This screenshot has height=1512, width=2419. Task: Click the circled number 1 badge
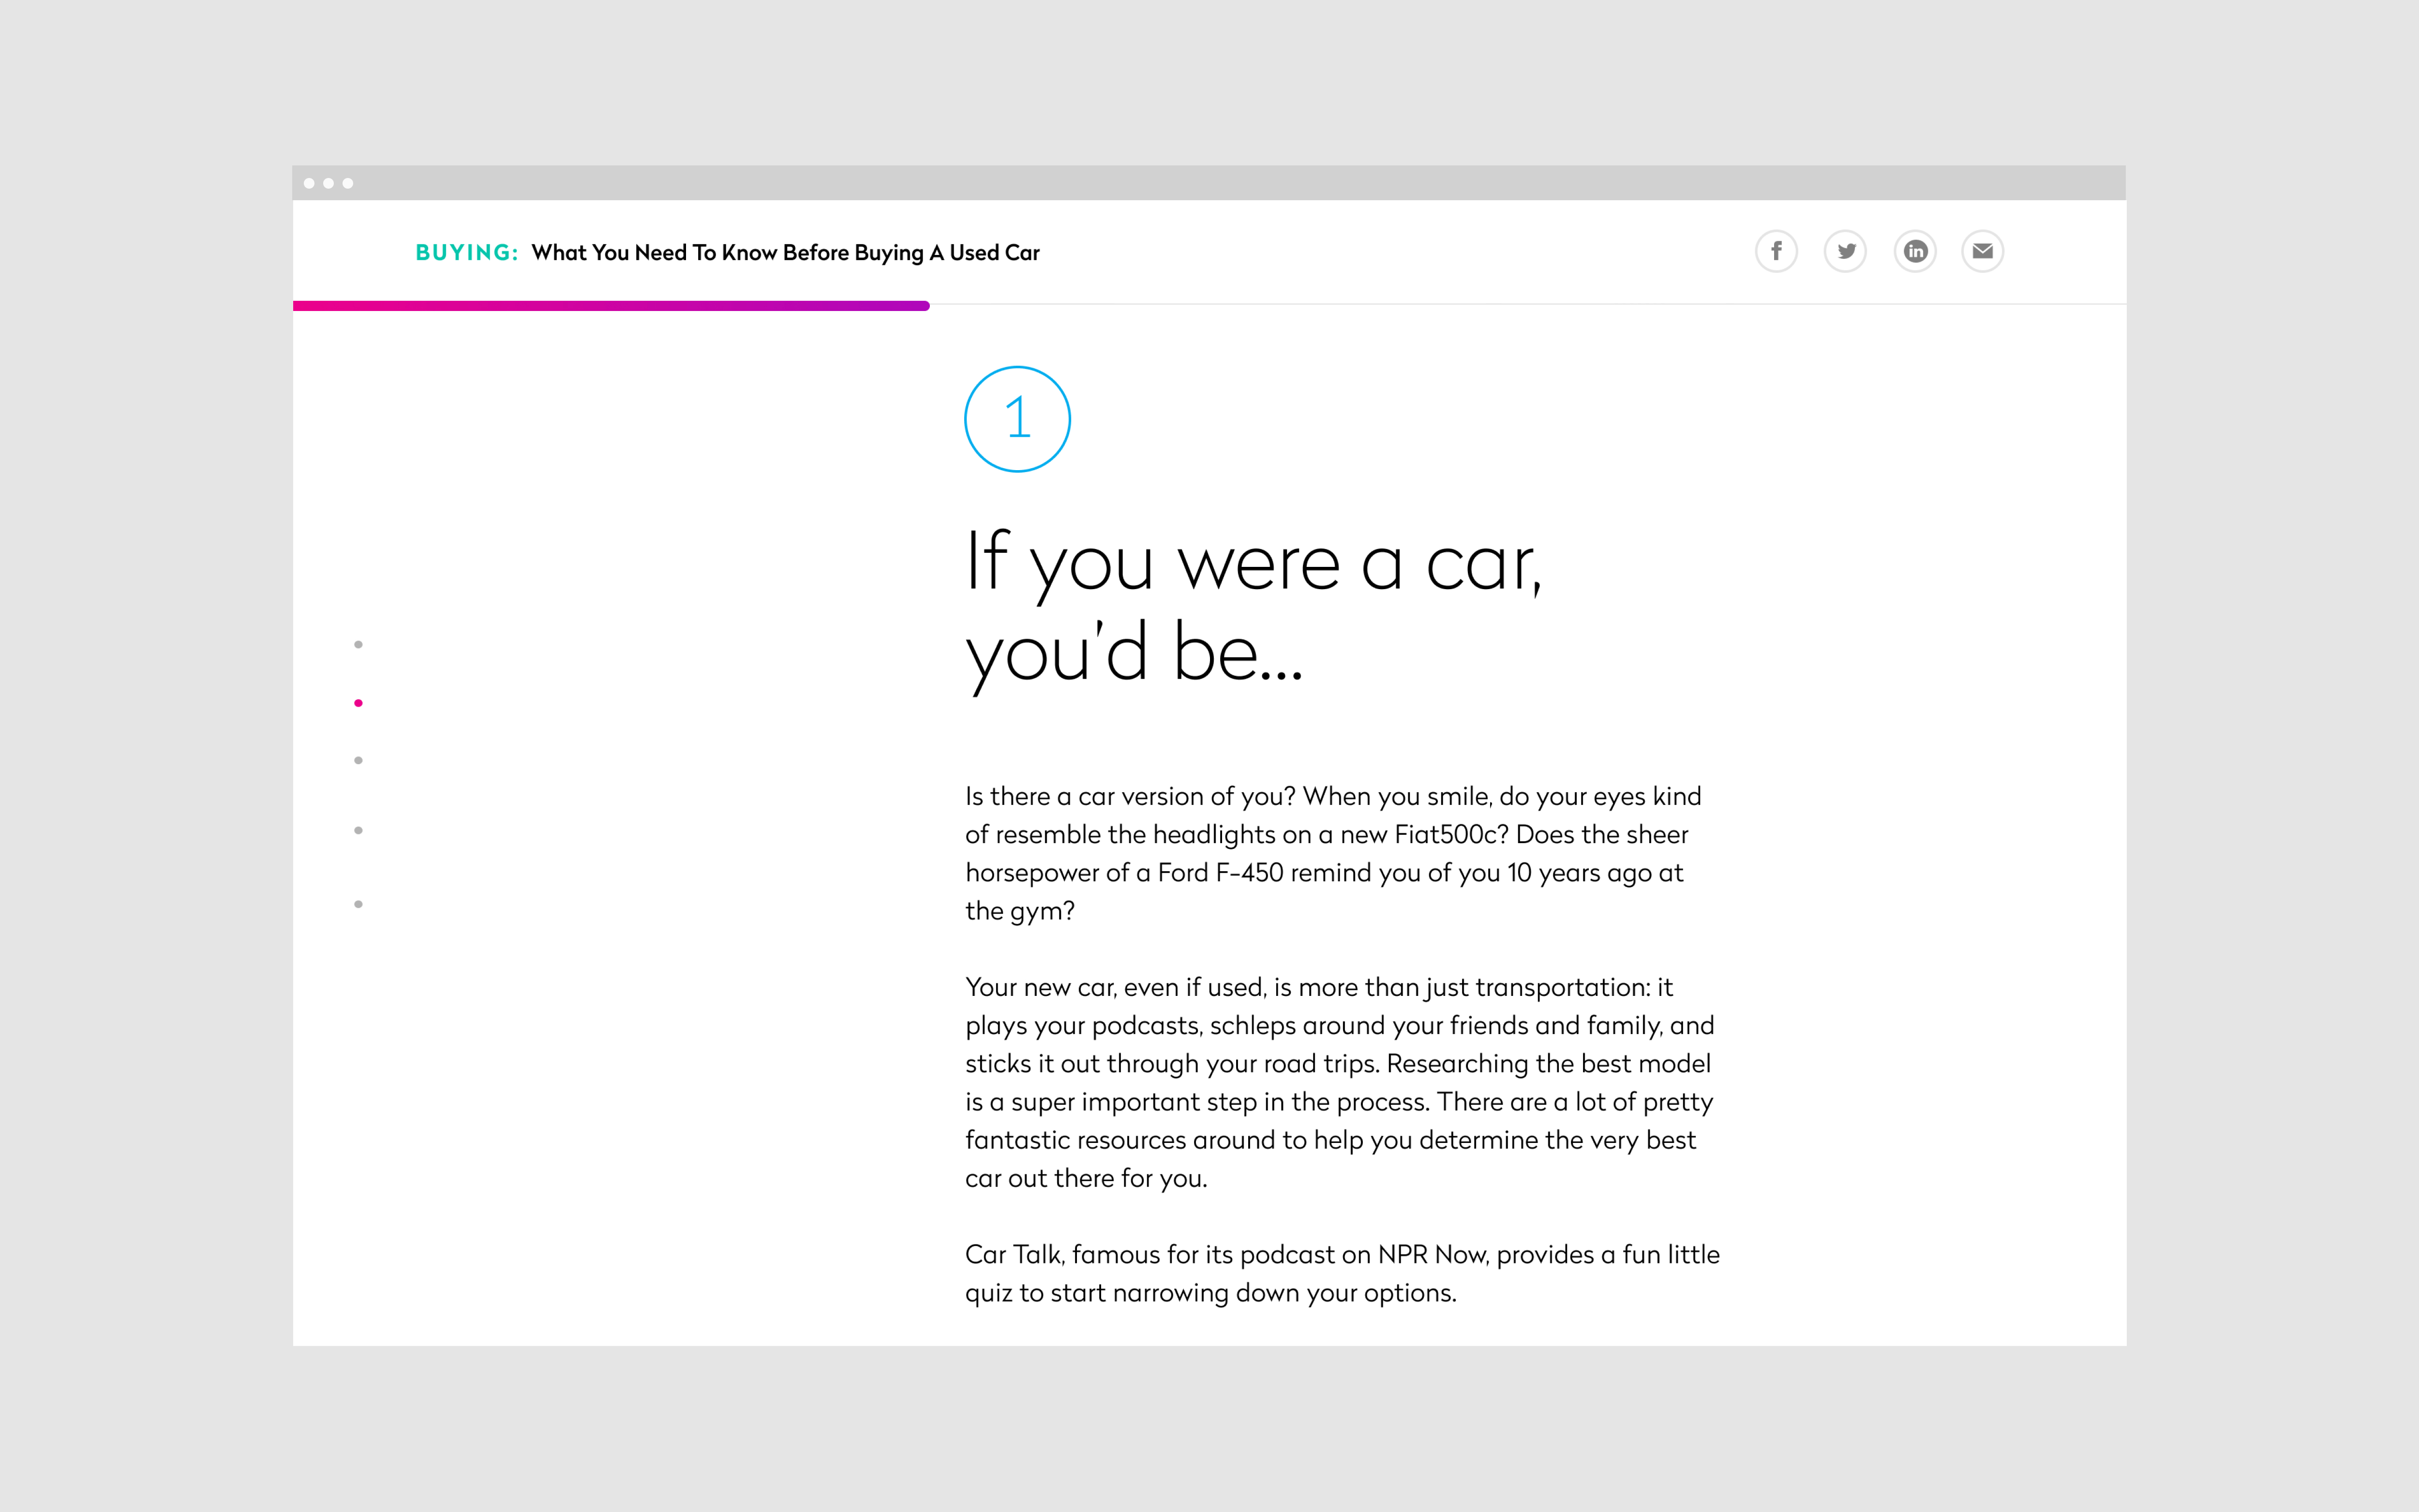click(1017, 419)
